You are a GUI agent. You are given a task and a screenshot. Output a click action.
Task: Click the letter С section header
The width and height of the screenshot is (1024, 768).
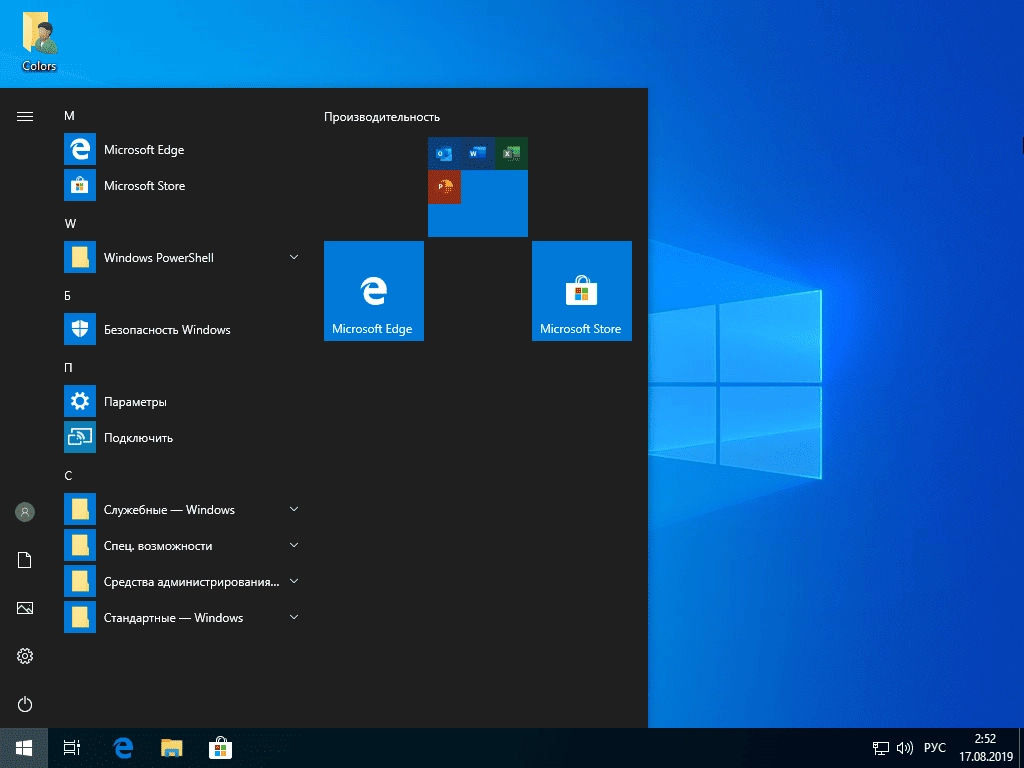click(68, 475)
